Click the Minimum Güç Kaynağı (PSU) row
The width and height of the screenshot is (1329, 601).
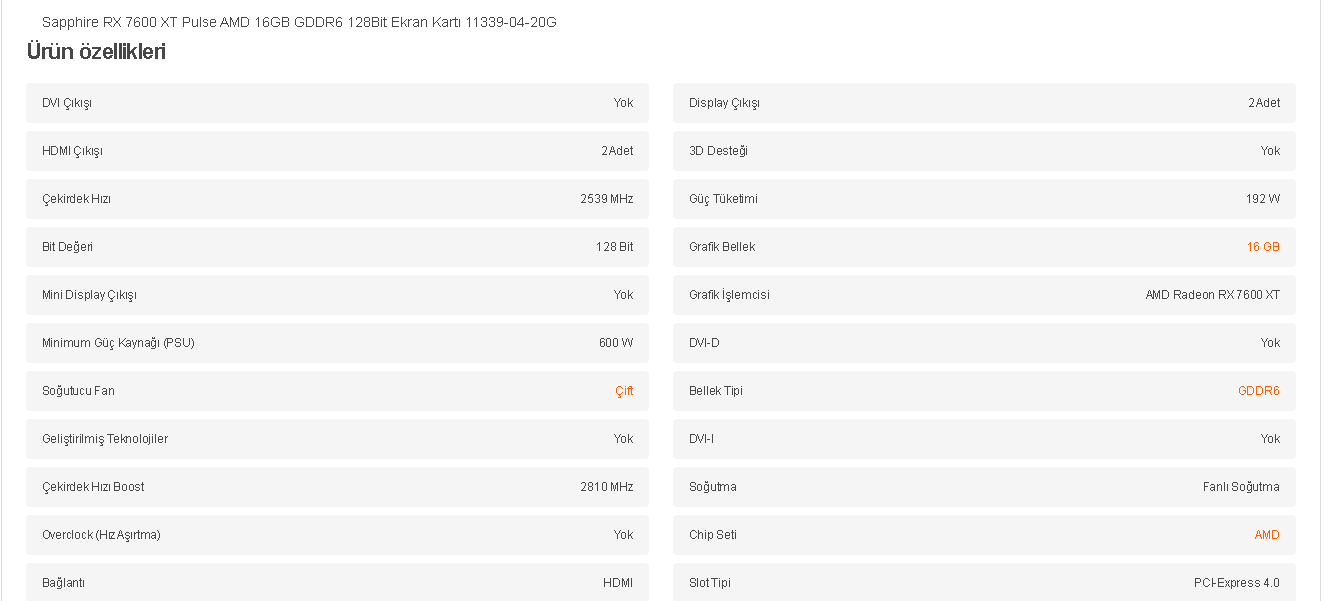pyautogui.click(x=337, y=343)
